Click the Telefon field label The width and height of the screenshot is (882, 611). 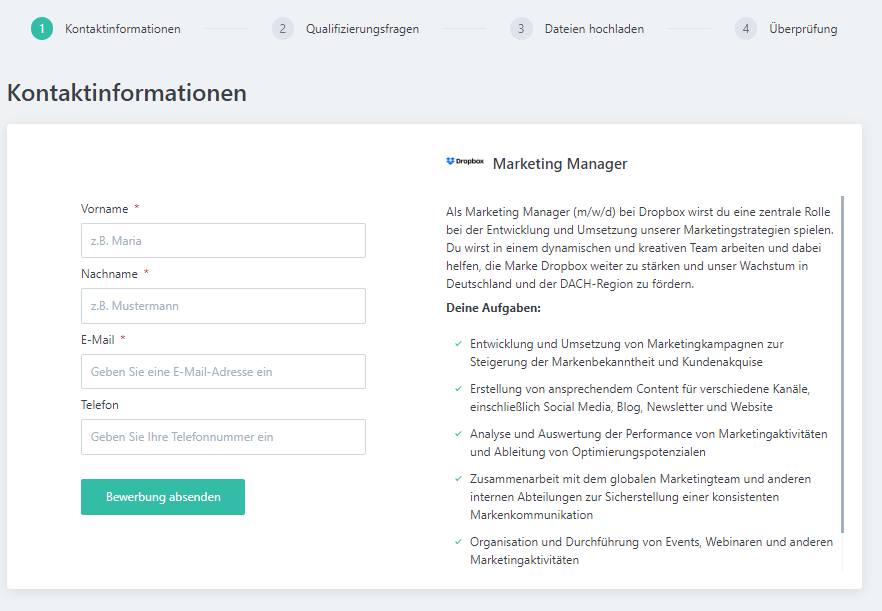tap(100, 405)
